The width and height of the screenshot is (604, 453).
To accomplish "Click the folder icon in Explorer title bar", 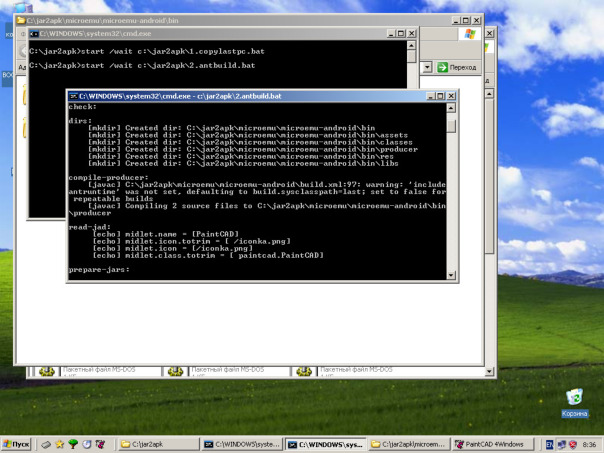I will pos(20,19).
